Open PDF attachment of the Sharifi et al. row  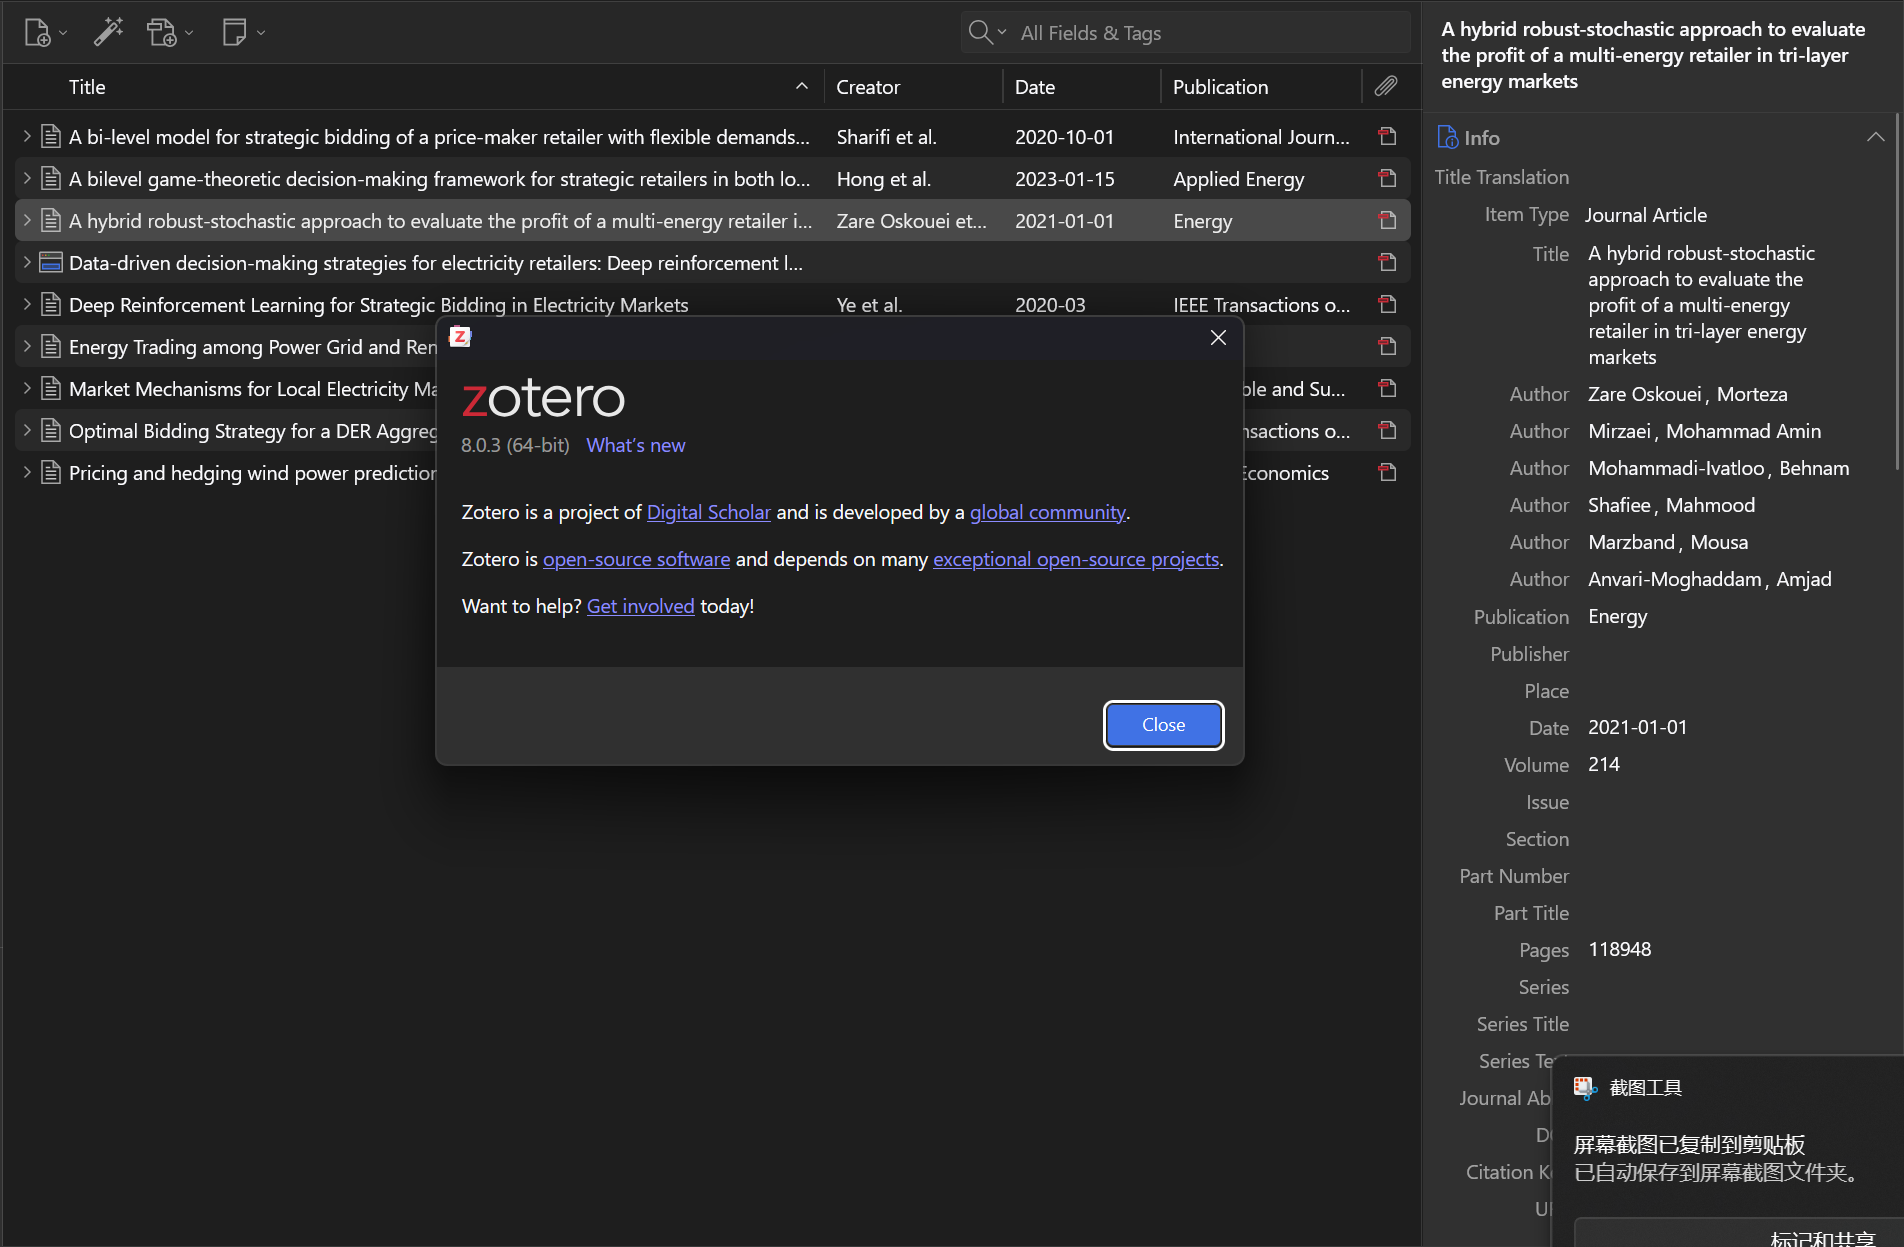[x=1387, y=136]
